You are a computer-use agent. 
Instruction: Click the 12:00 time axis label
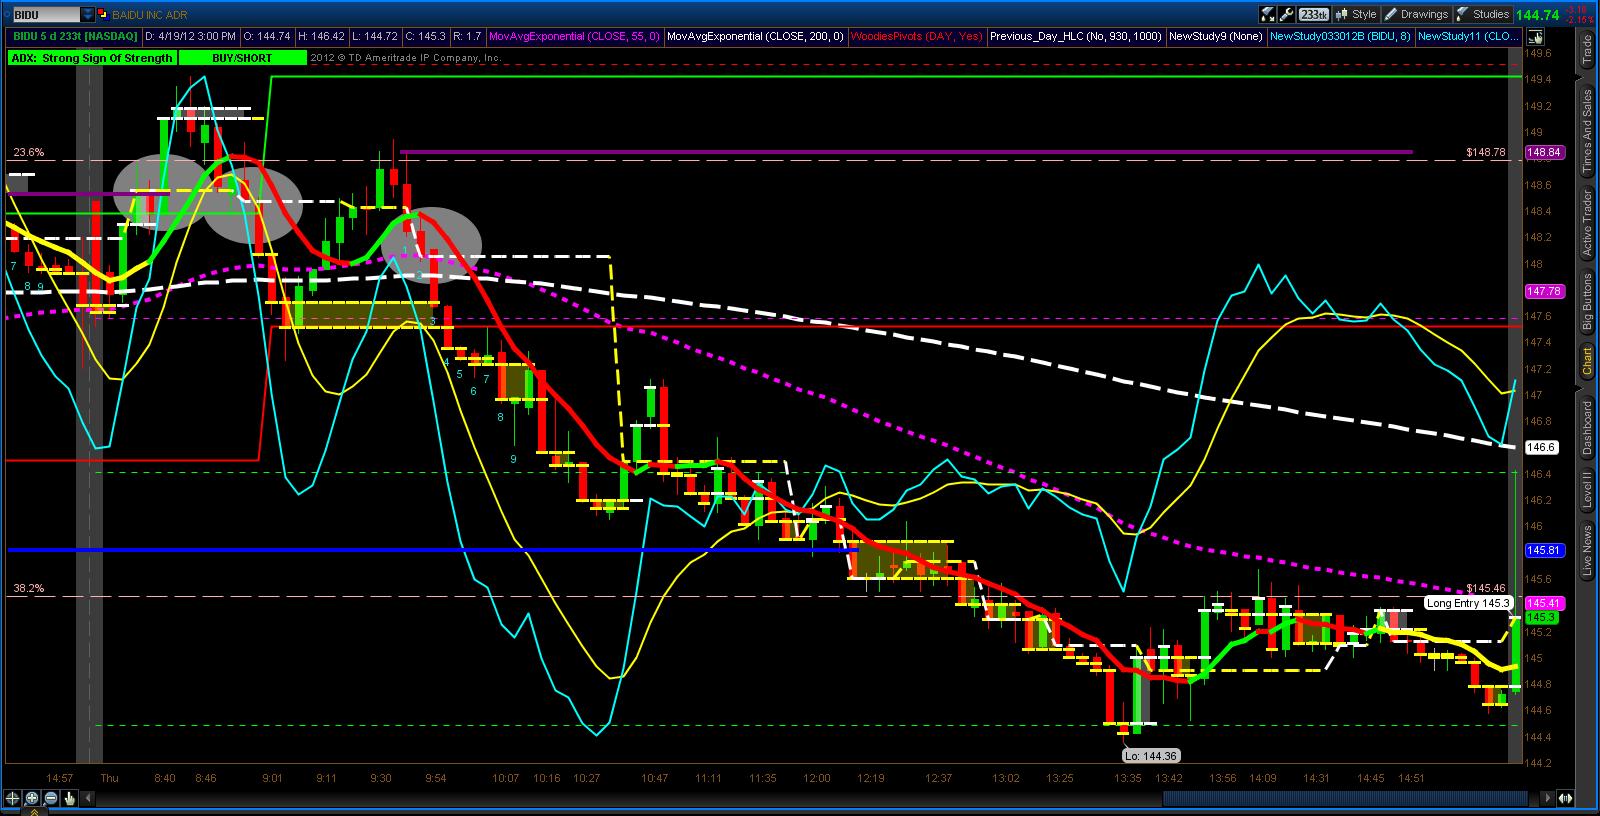pyautogui.click(x=817, y=778)
